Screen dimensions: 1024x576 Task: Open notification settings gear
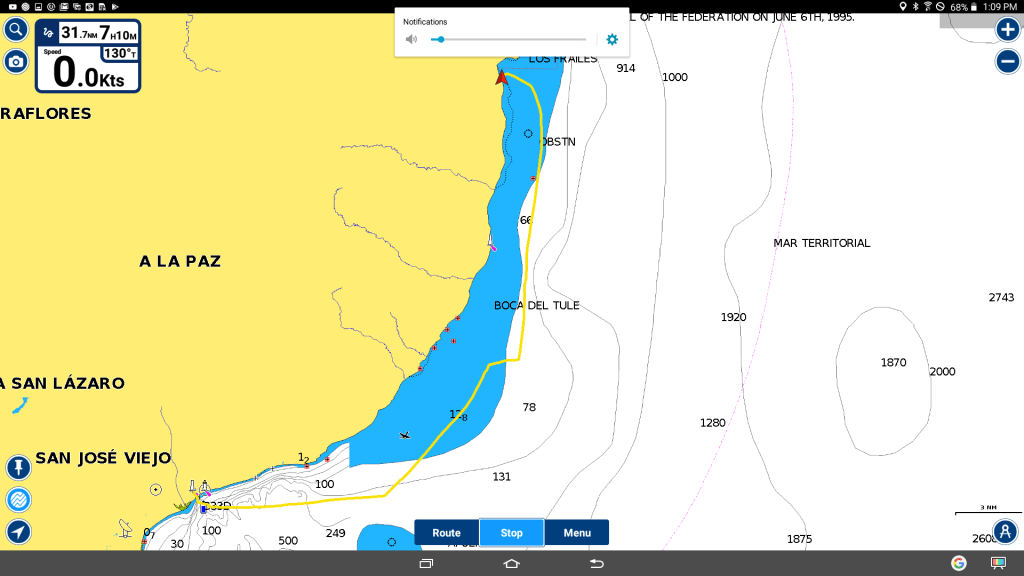(612, 40)
